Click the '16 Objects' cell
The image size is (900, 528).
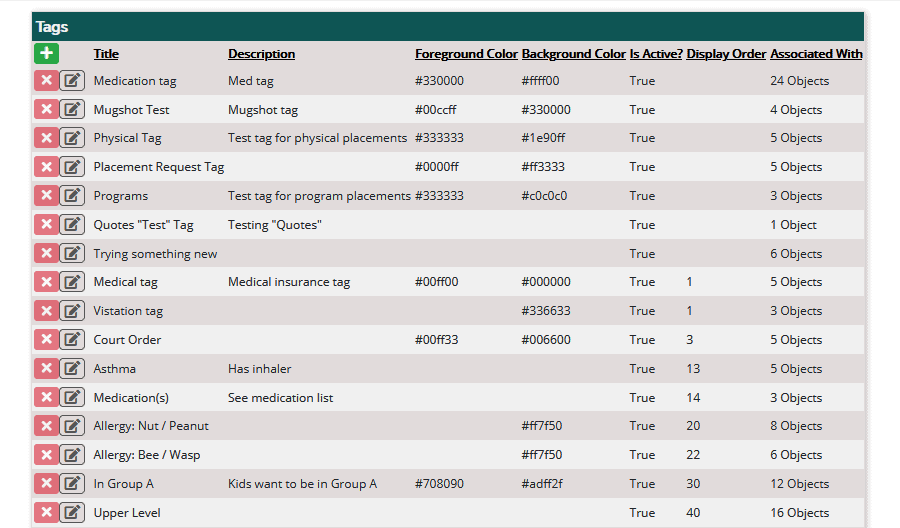tap(800, 513)
